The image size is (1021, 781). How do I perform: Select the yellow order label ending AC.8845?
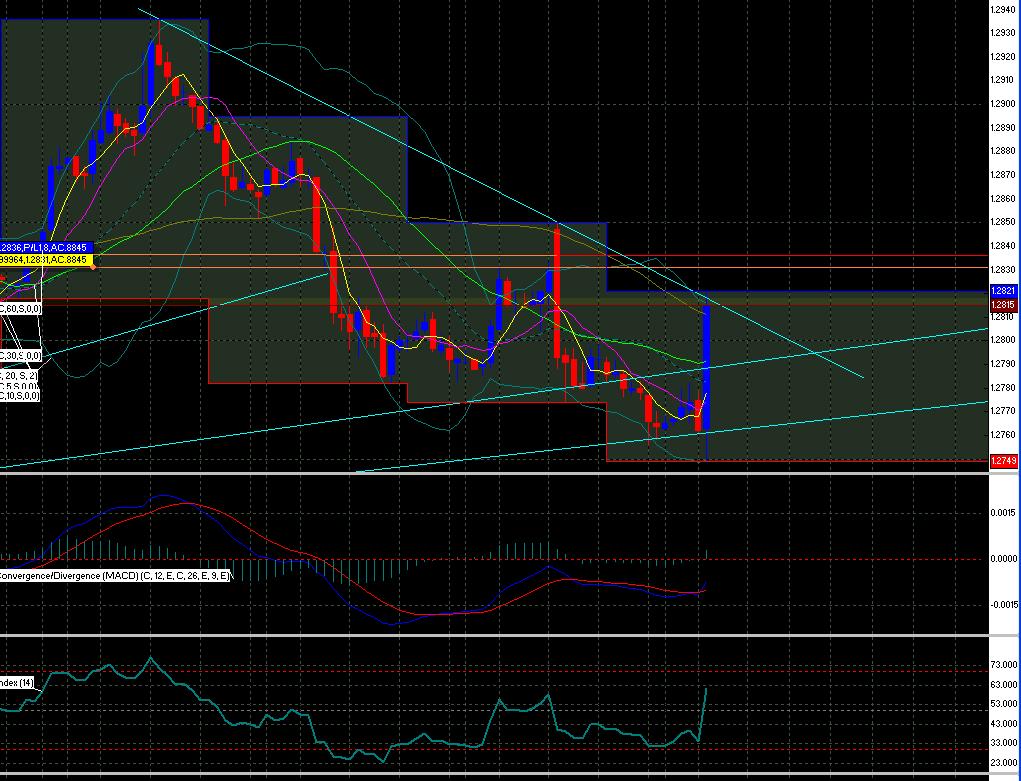(x=44, y=260)
